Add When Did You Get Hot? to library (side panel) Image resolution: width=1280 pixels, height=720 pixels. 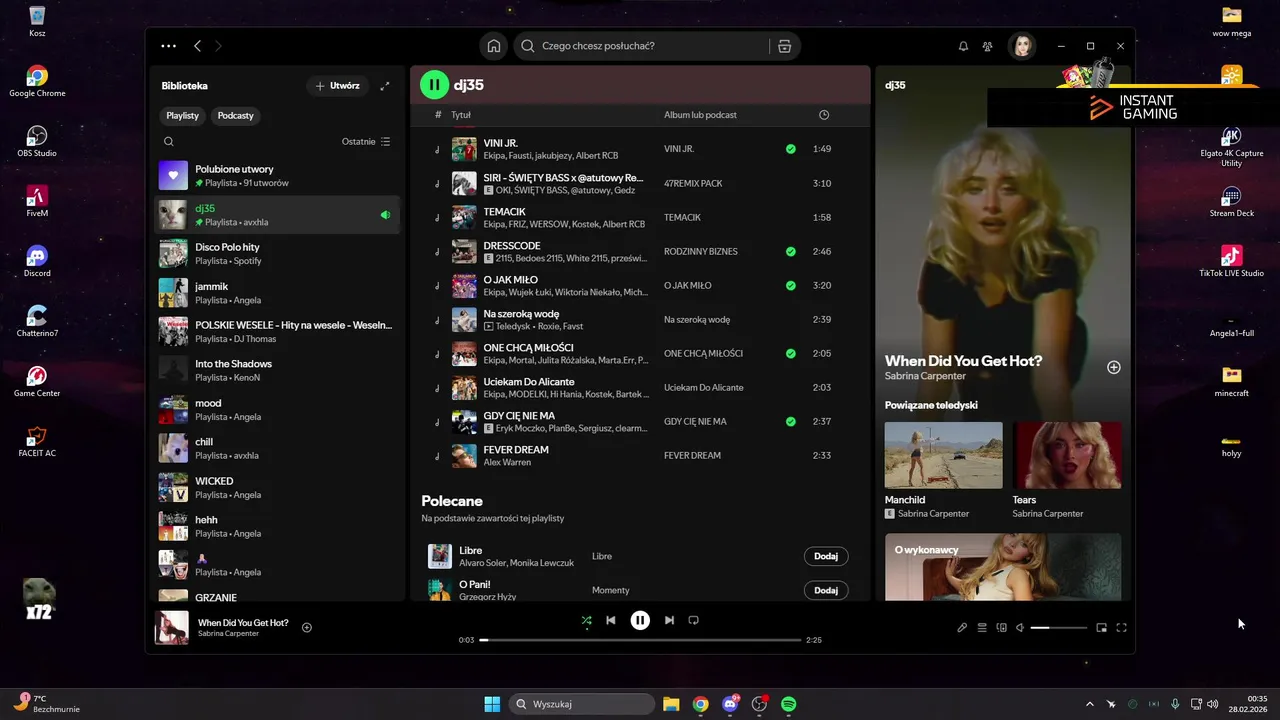point(1114,367)
